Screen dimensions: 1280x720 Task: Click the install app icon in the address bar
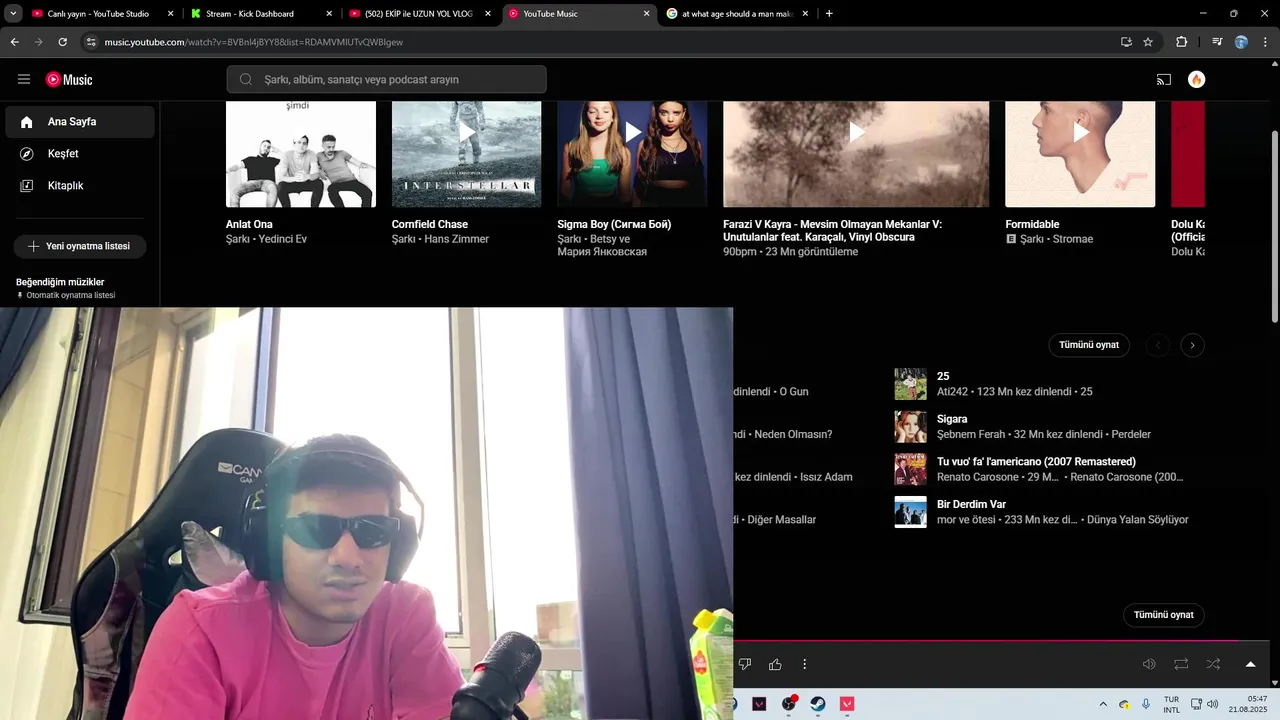1126,42
